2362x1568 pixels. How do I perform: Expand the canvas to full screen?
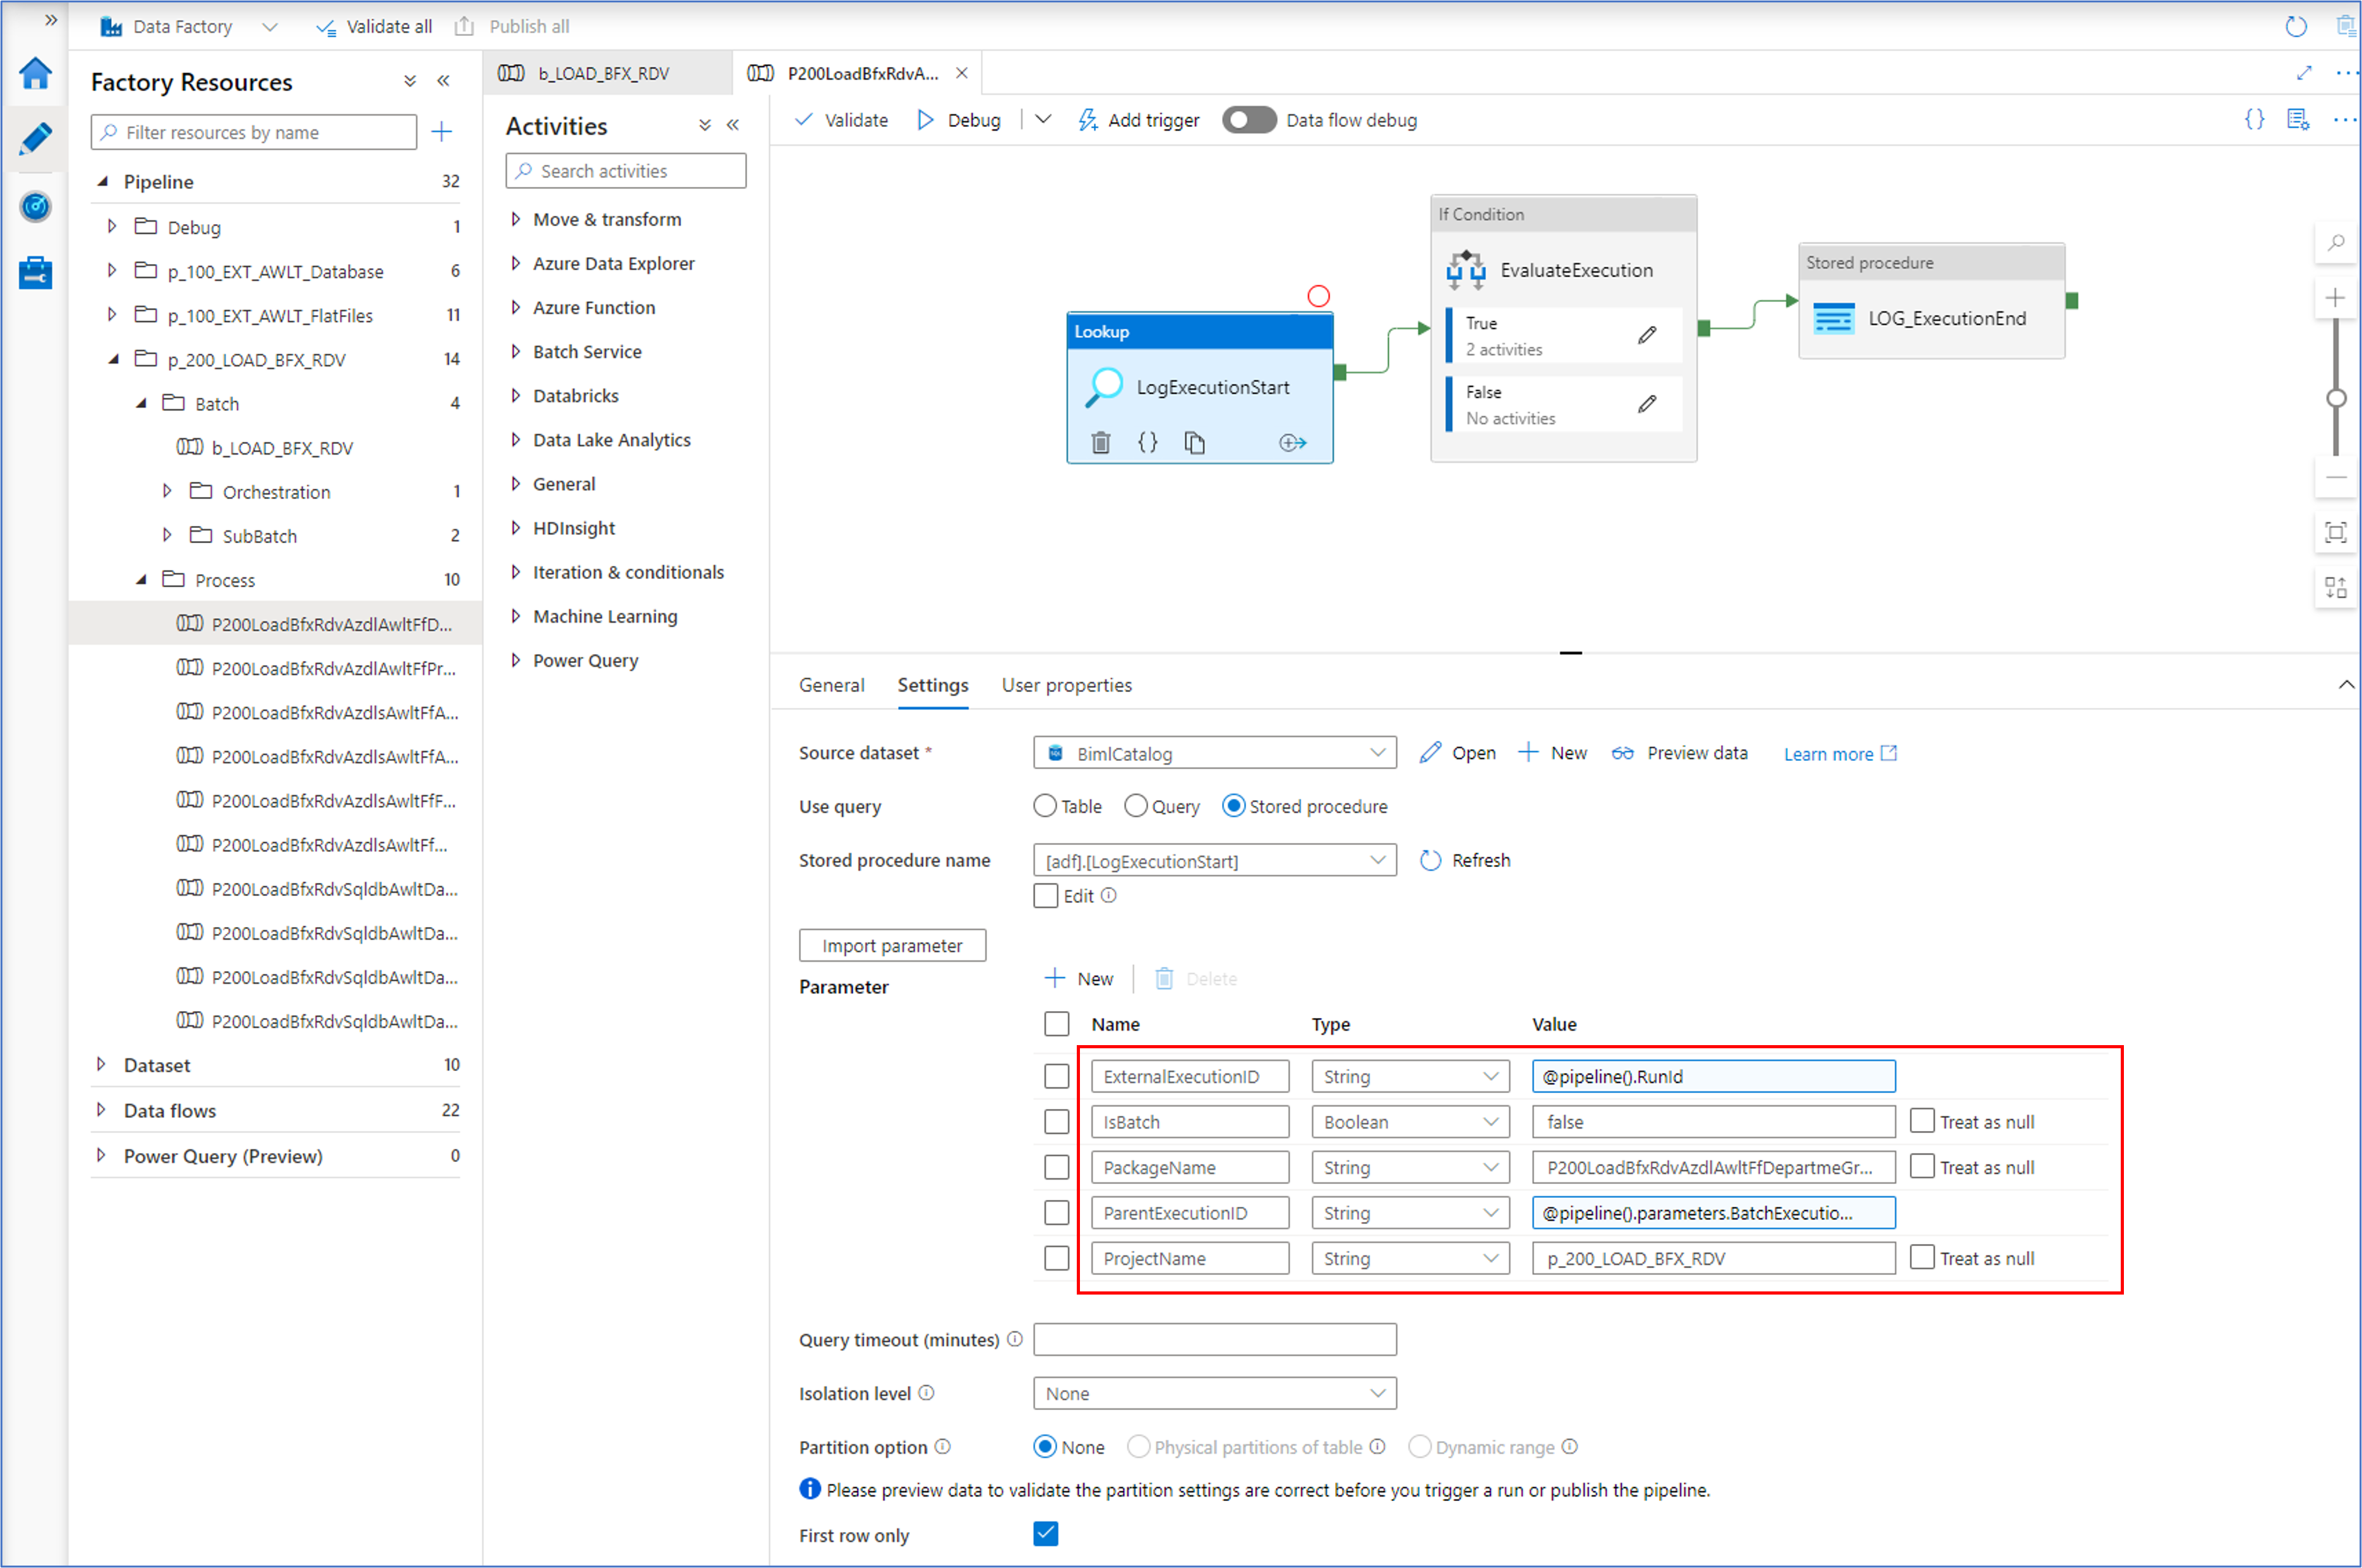point(2304,73)
